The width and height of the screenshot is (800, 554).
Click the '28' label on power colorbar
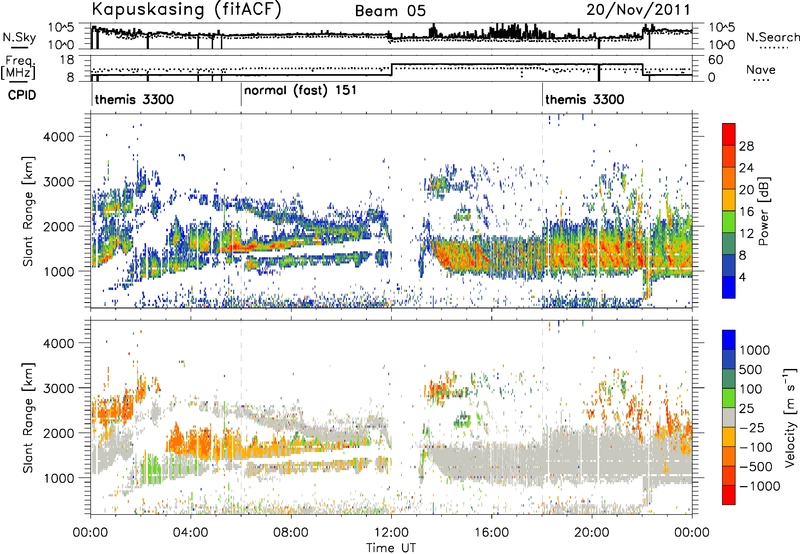(x=746, y=146)
